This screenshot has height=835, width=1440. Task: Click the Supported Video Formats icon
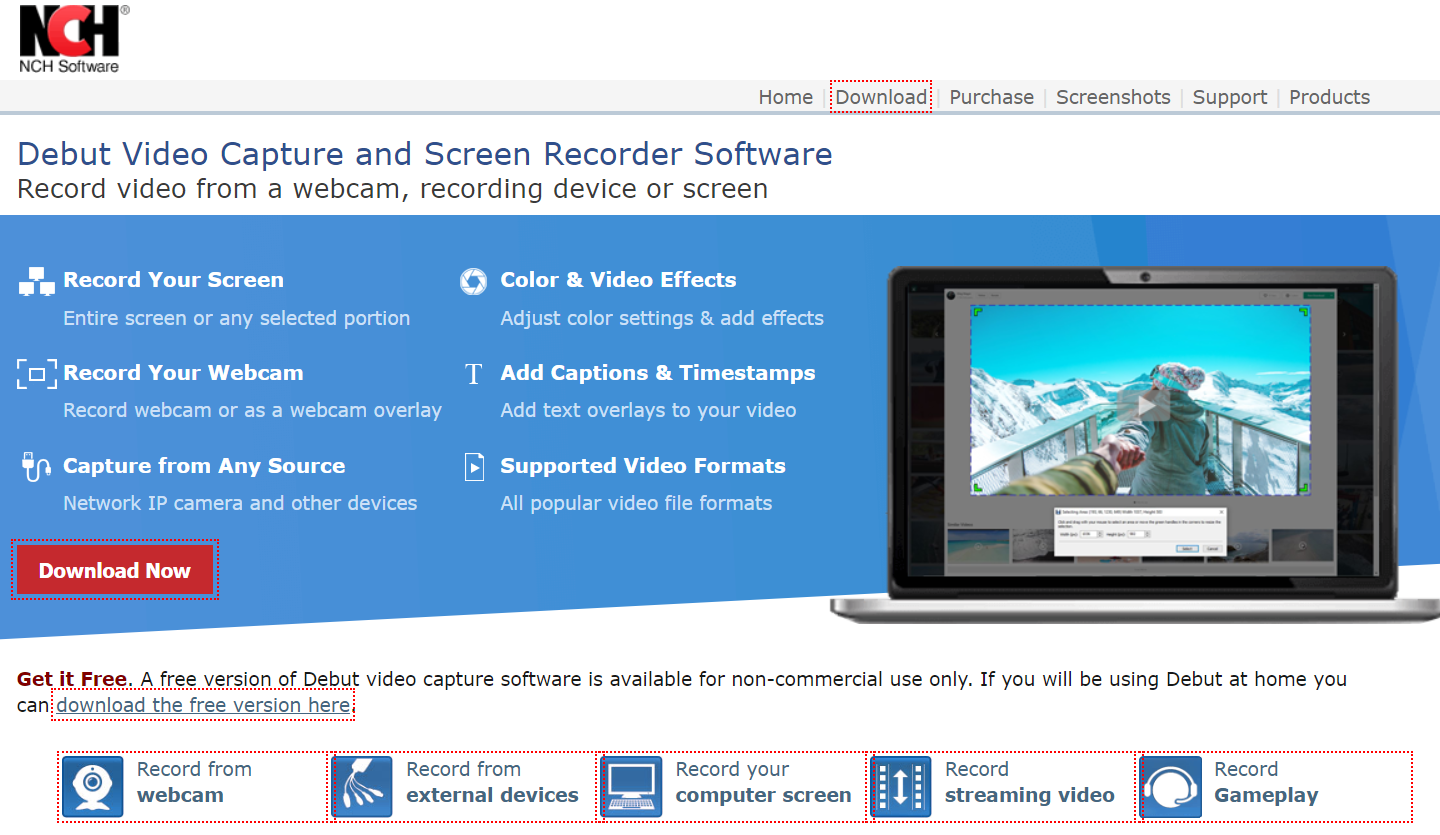click(x=473, y=466)
